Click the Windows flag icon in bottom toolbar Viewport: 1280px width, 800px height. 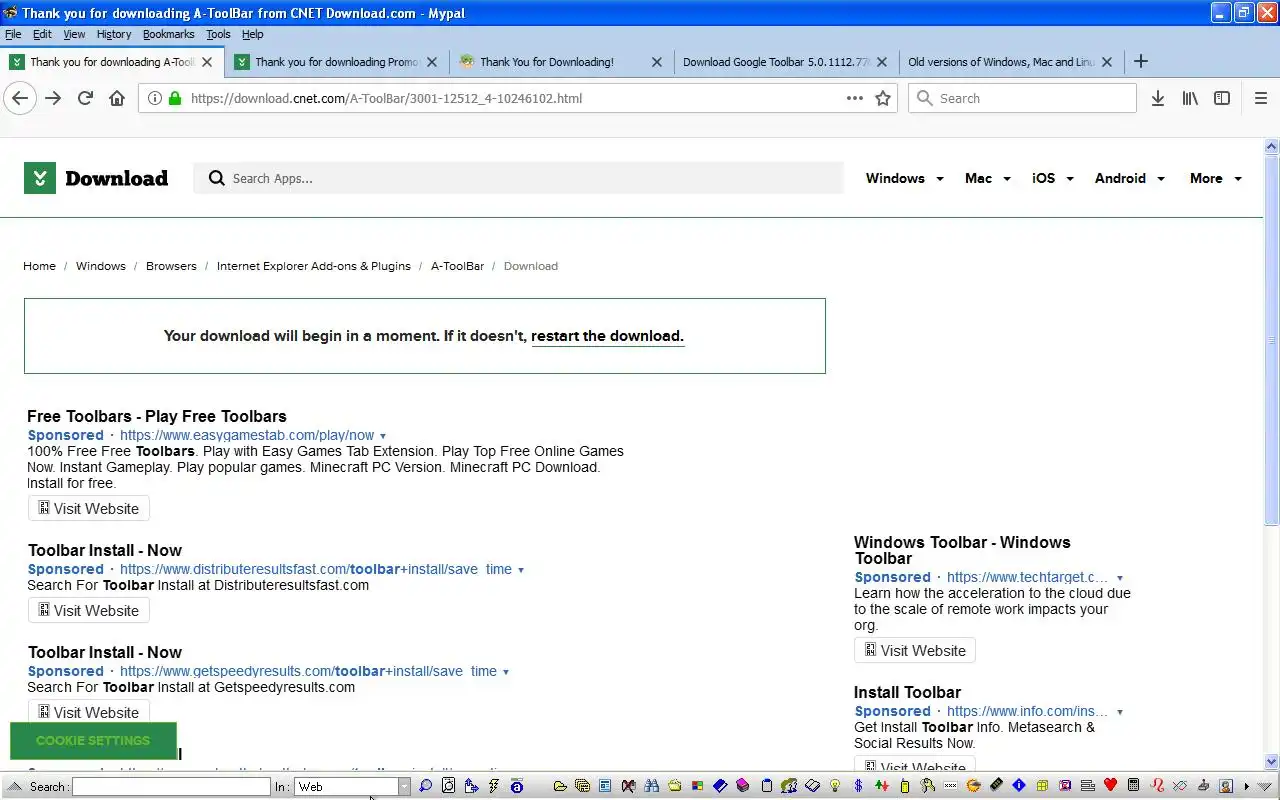(697, 786)
